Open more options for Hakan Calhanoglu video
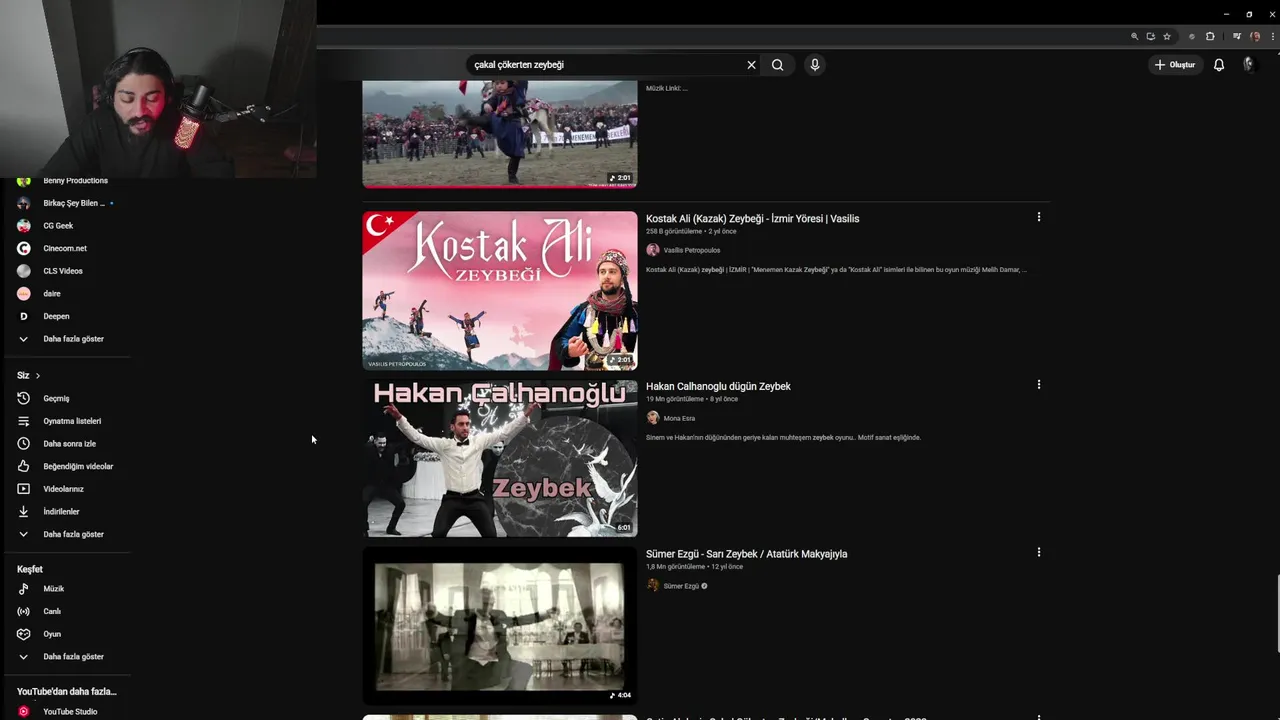 [1038, 385]
